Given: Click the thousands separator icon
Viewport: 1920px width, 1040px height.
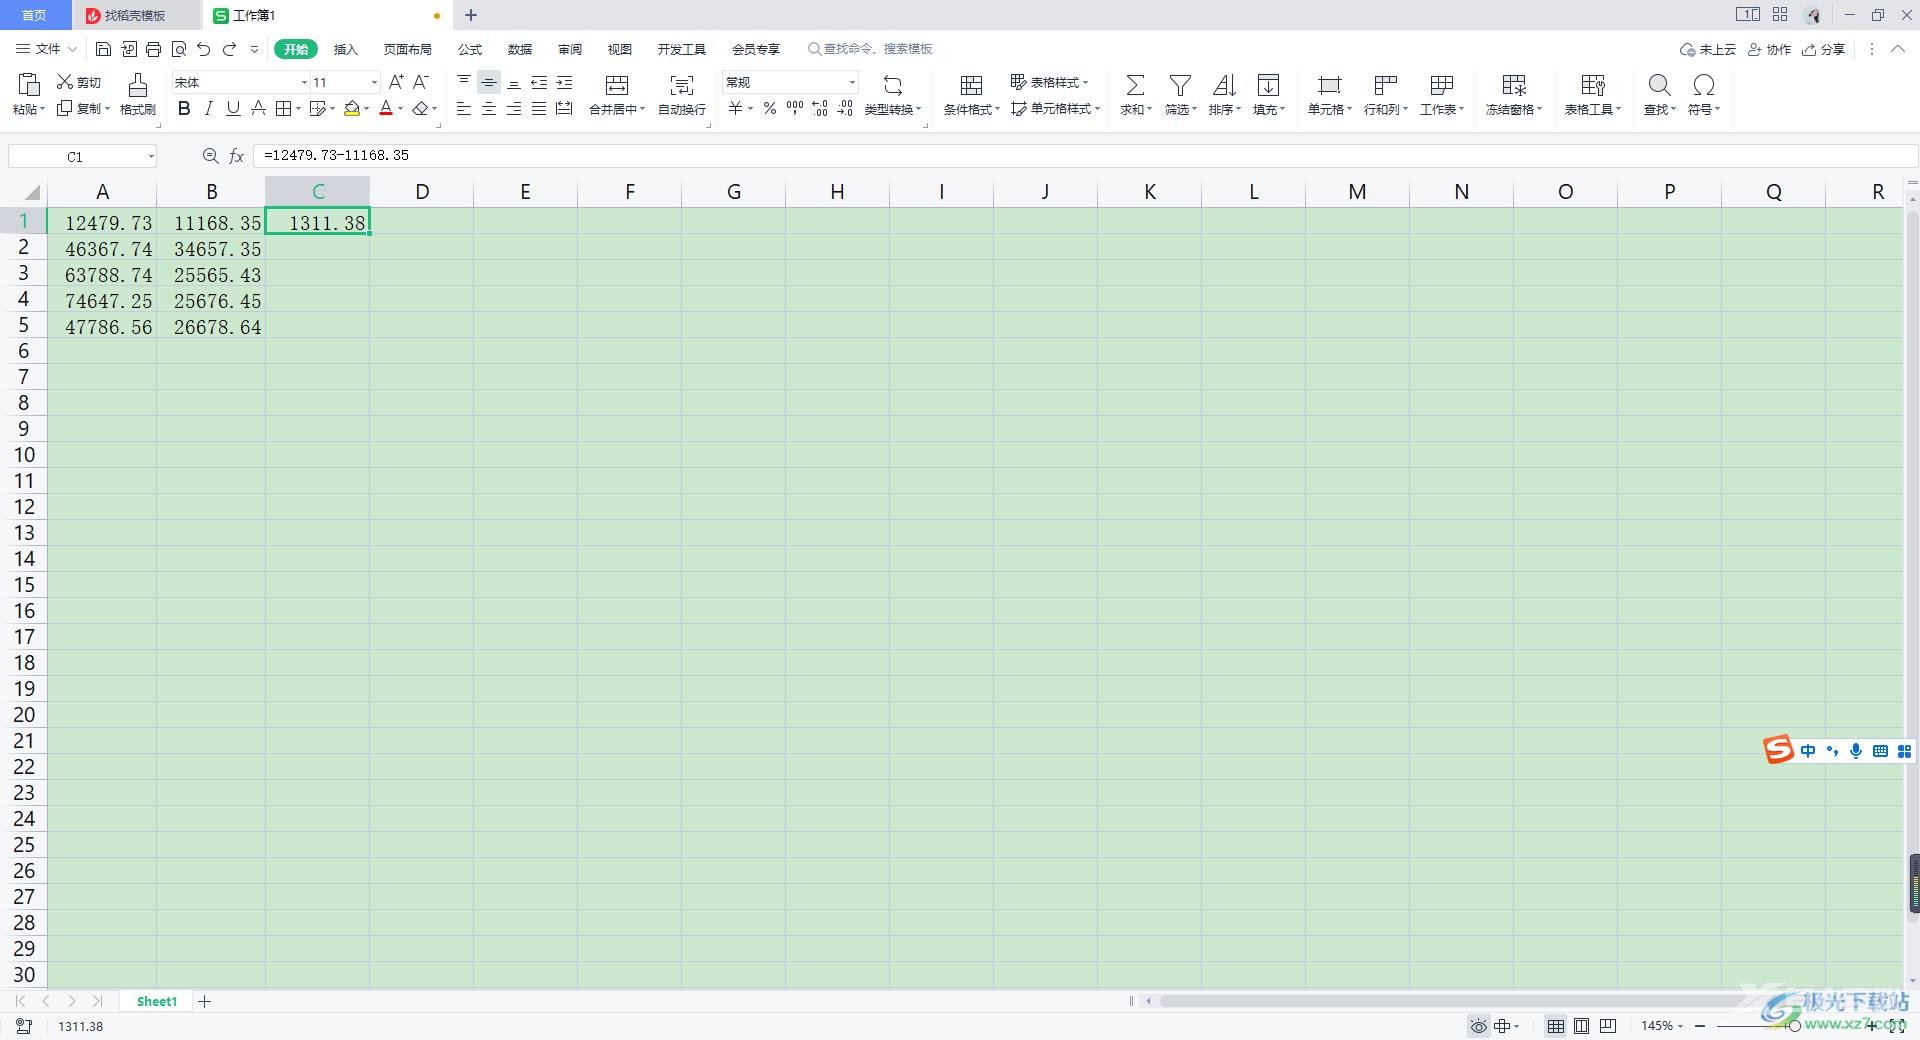Looking at the screenshot, I should coord(795,108).
